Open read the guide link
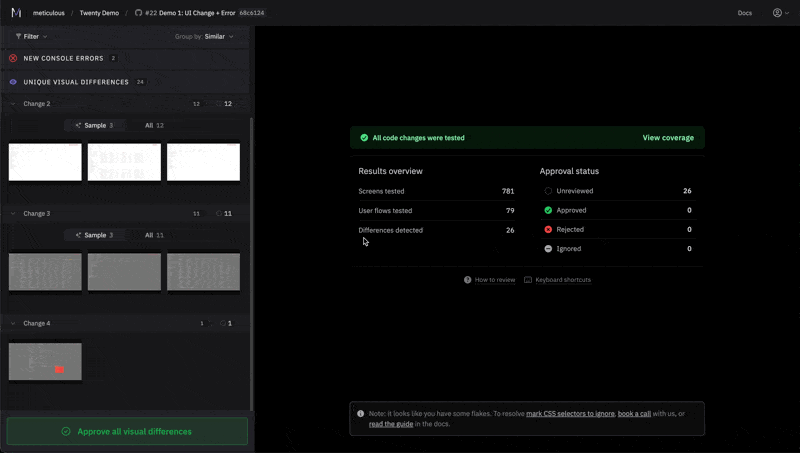Image resolution: width=800 pixels, height=453 pixels. pyautogui.click(x=391, y=424)
